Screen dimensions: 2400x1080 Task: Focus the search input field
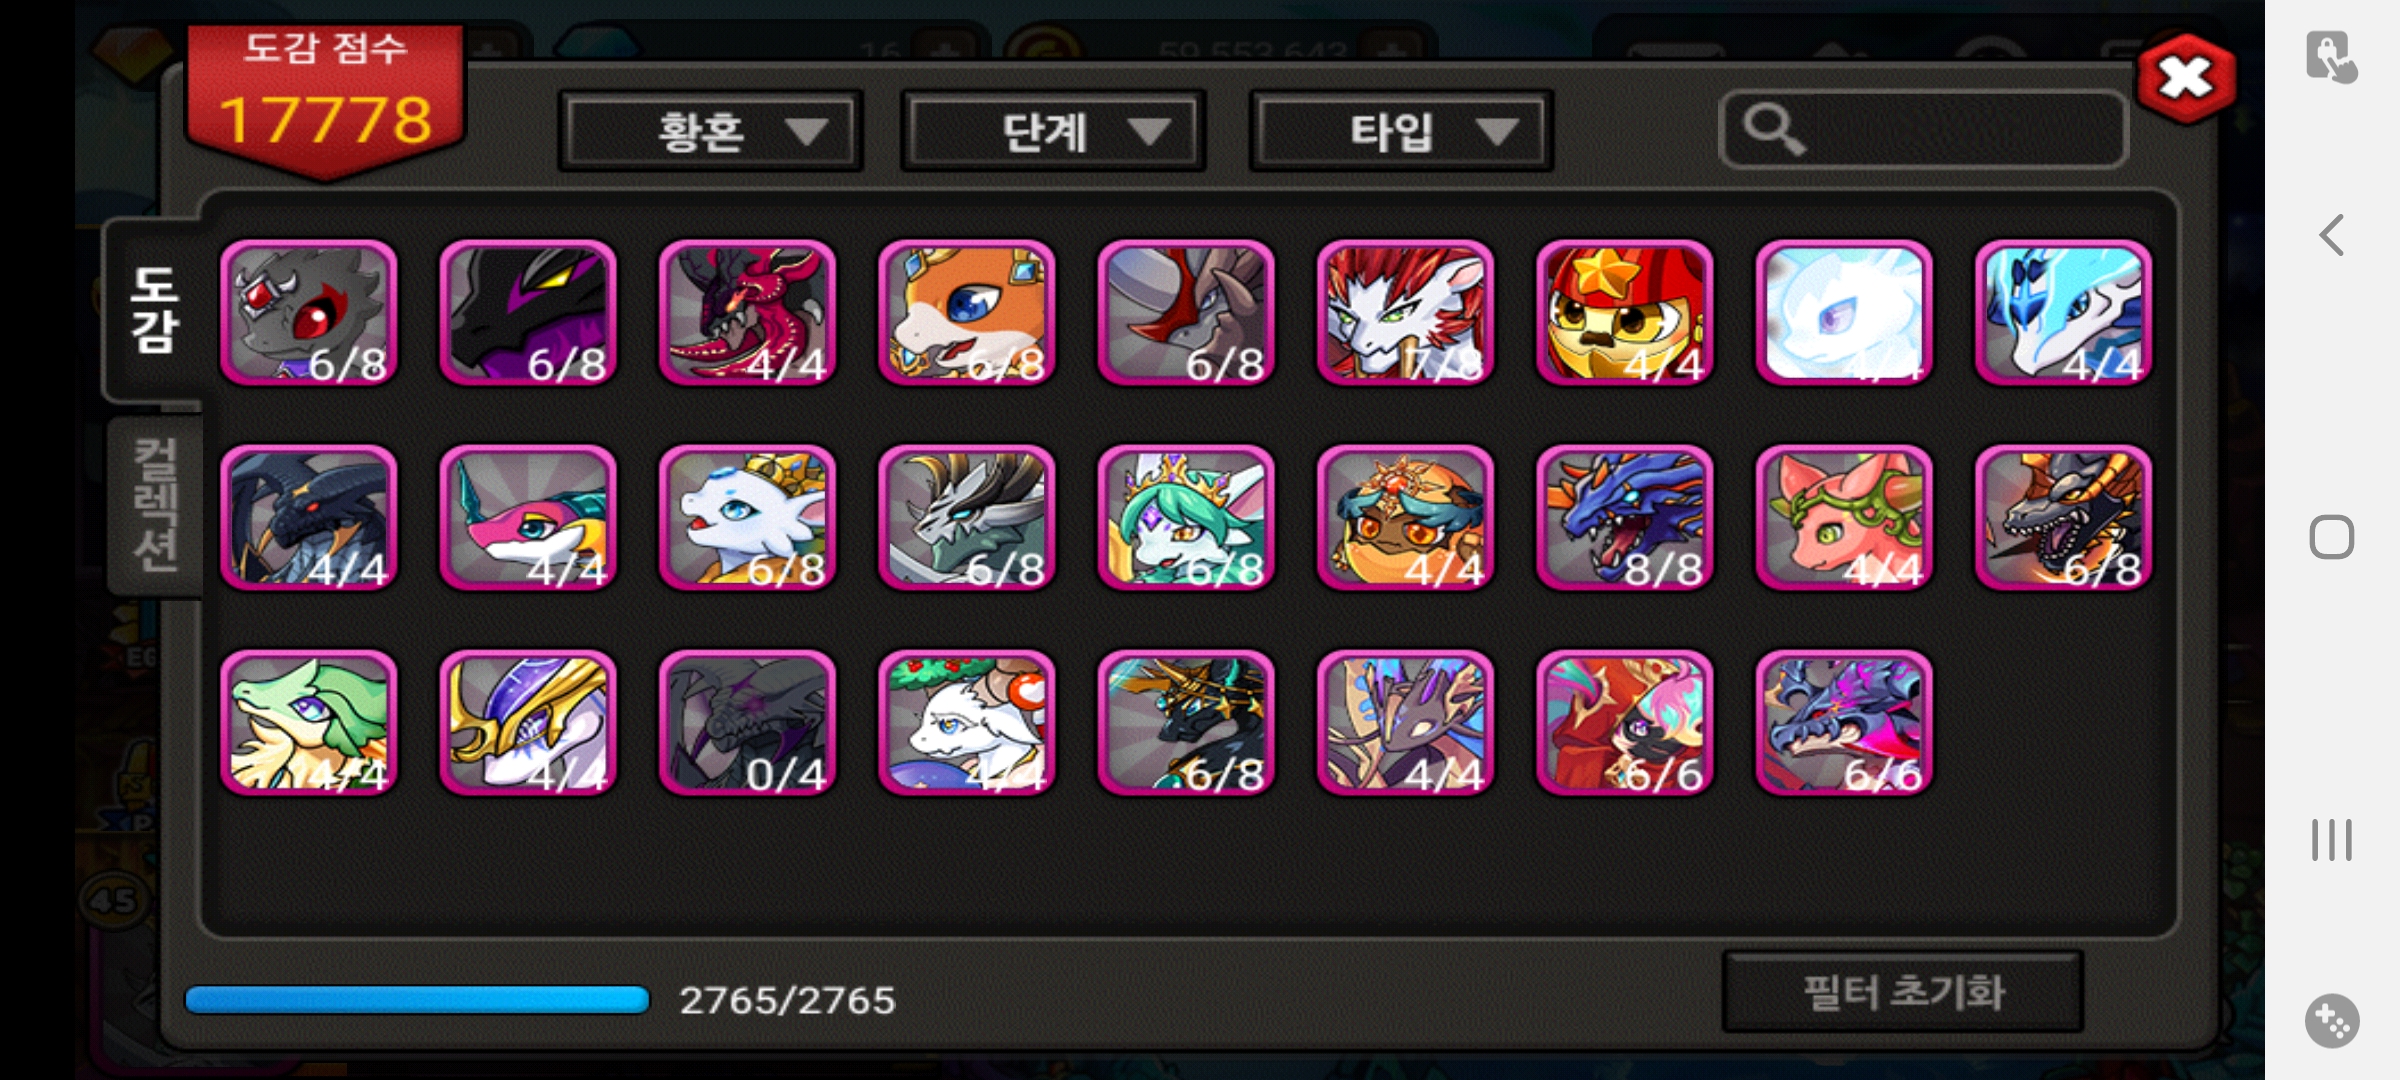pyautogui.click(x=1923, y=129)
